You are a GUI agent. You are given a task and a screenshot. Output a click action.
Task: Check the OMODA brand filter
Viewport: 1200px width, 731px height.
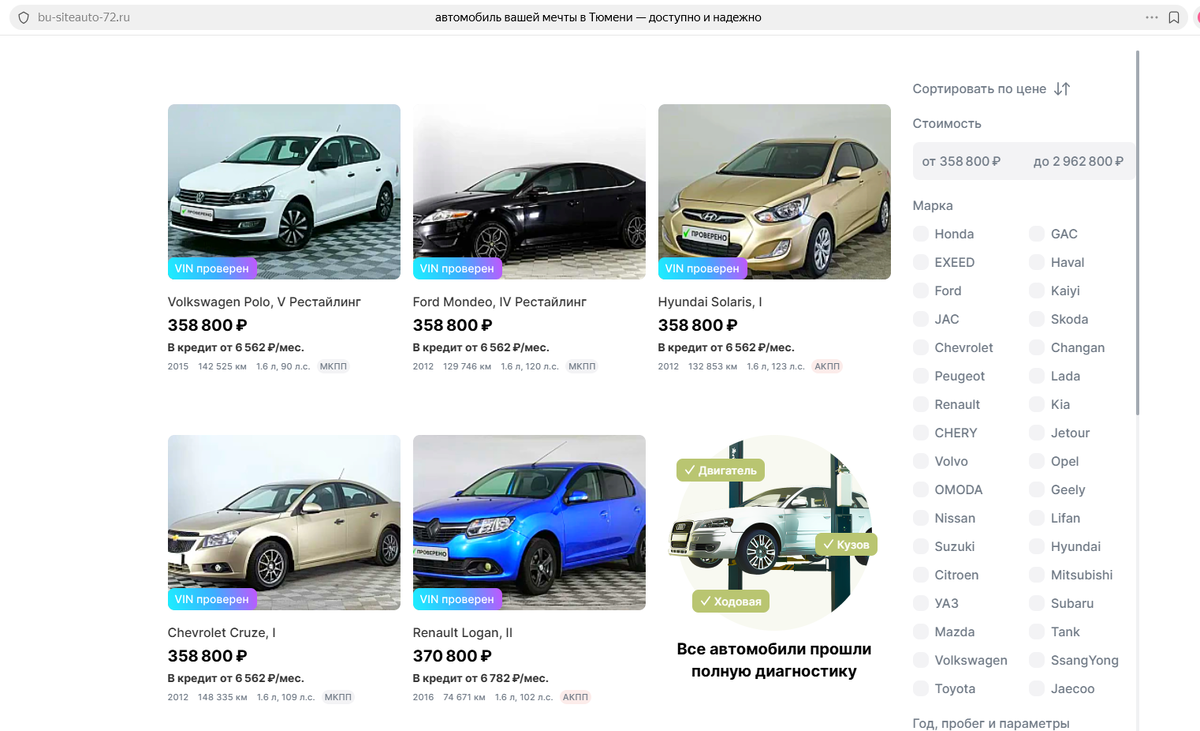[x=920, y=490]
